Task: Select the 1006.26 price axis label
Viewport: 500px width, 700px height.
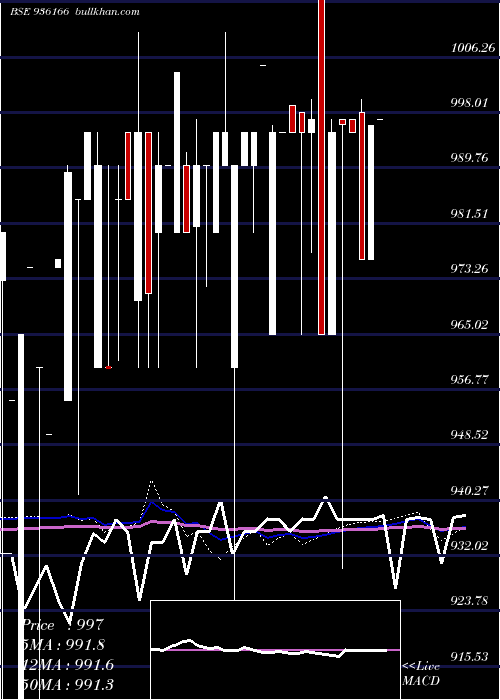Action: tap(473, 48)
